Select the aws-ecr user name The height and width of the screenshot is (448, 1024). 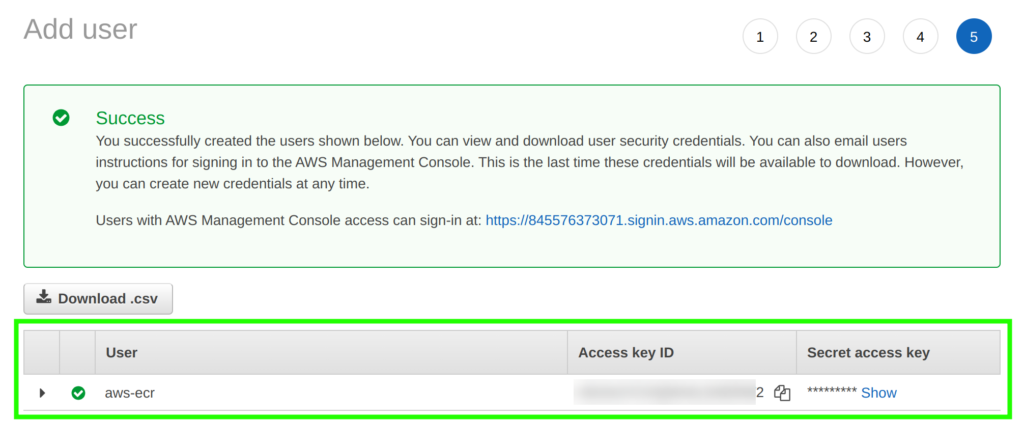[x=129, y=393]
